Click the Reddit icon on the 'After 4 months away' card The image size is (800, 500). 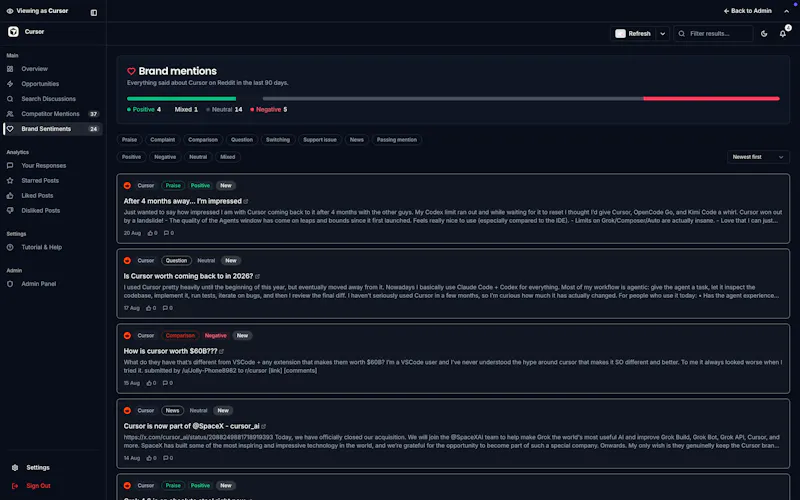128,186
